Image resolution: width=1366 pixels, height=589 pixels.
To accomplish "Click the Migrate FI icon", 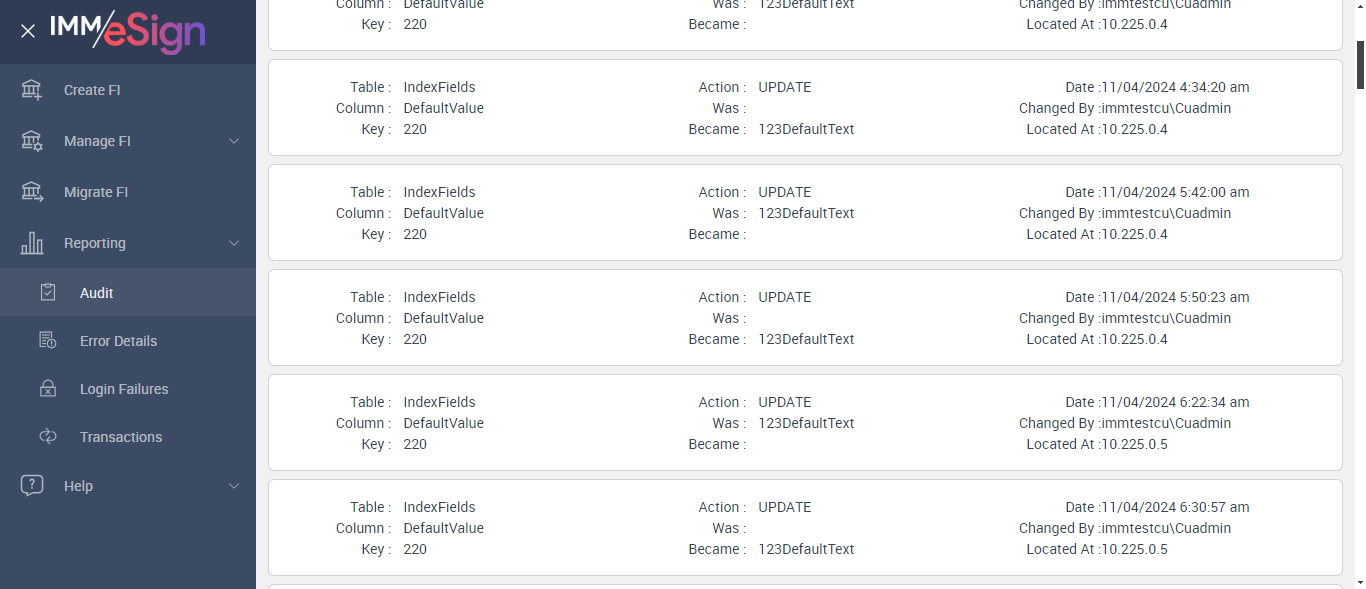I will [x=32, y=192].
